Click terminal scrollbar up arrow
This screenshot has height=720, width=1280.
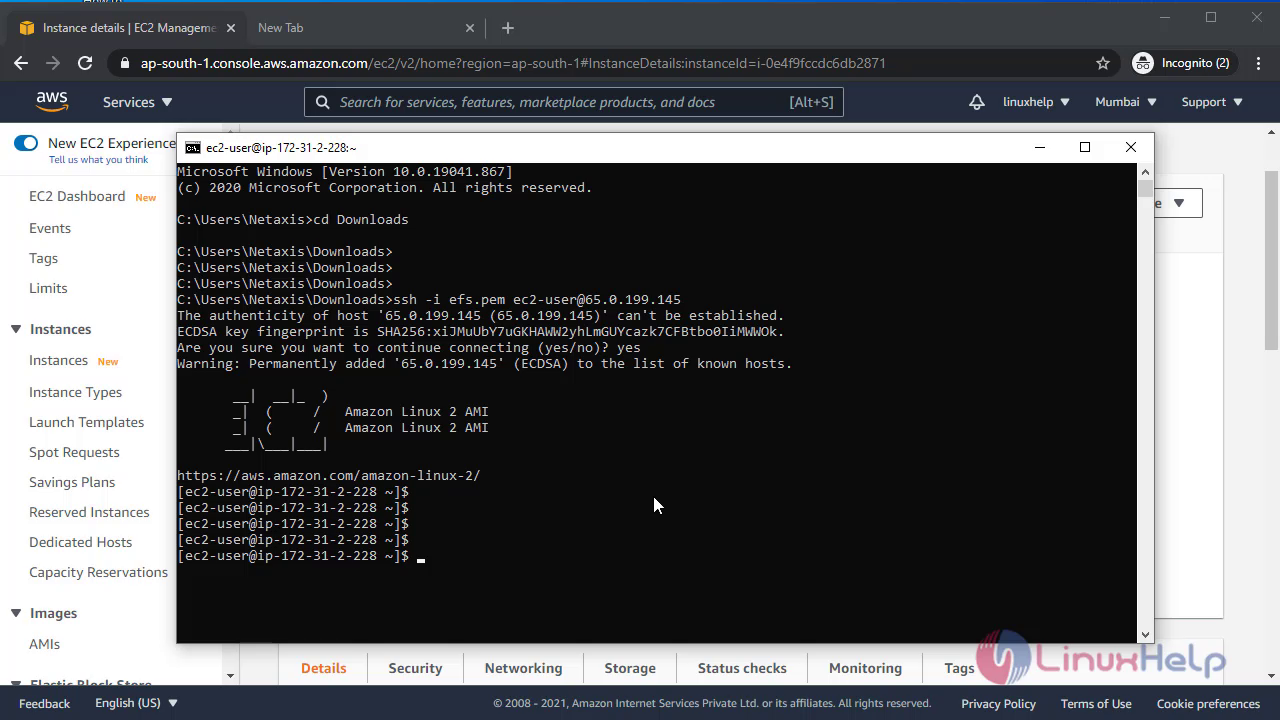pyautogui.click(x=1145, y=171)
